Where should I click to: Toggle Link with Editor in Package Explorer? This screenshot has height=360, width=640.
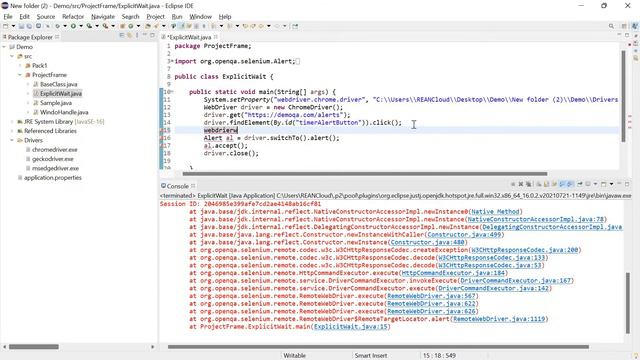tap(129, 36)
